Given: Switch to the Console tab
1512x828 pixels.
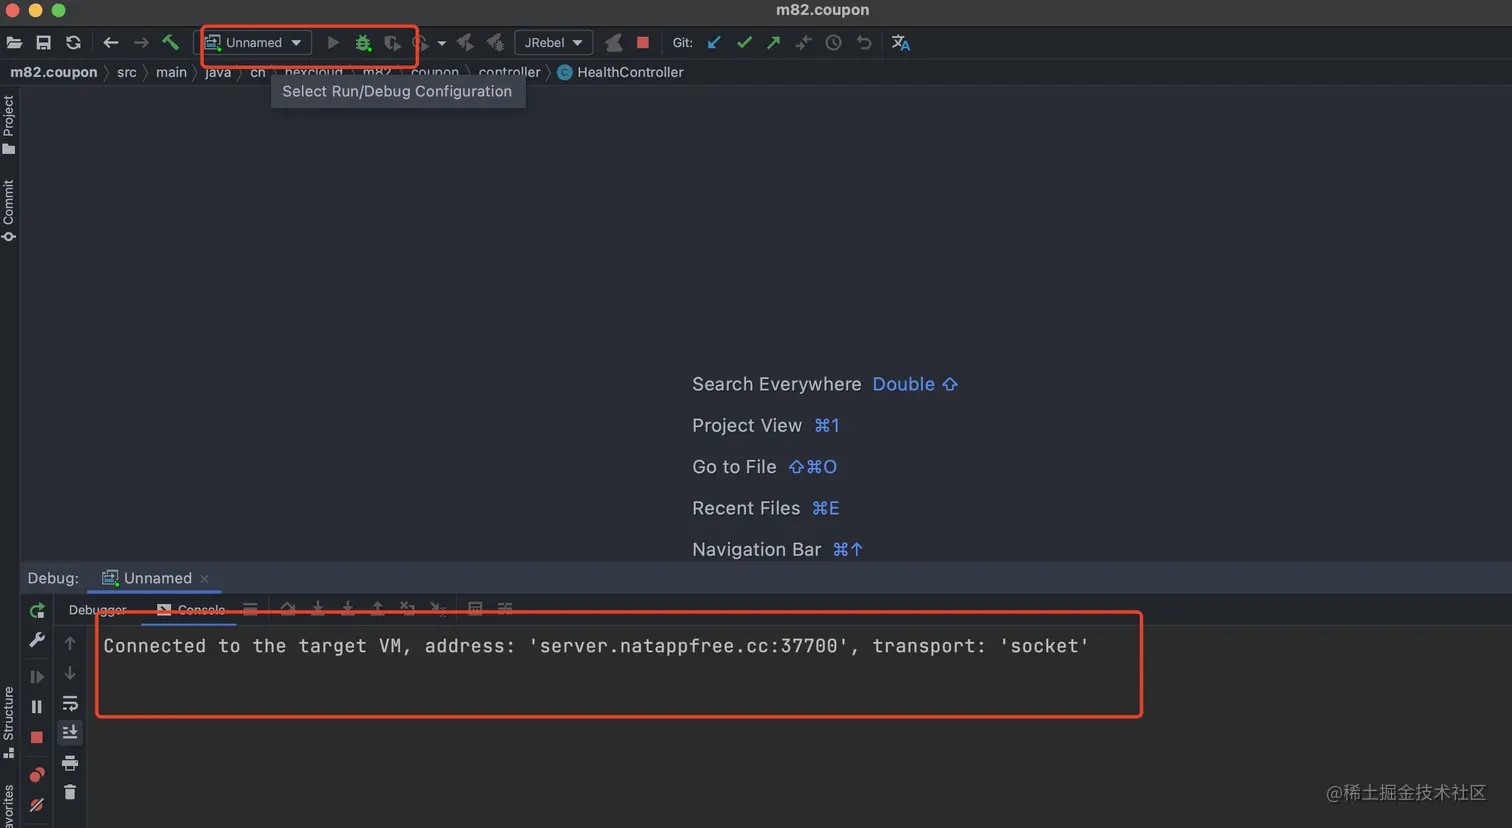Looking at the screenshot, I should pyautogui.click(x=191, y=609).
